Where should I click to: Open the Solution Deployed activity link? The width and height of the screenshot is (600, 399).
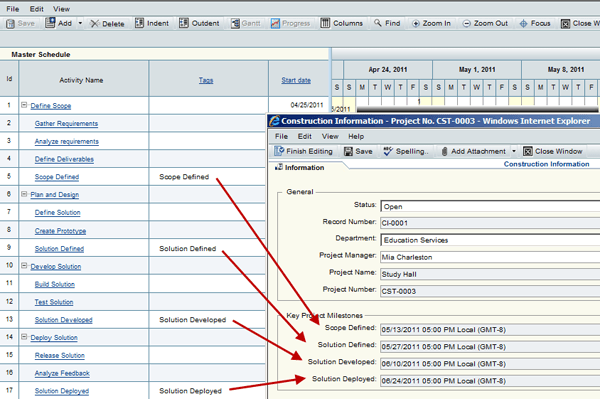[62, 391]
